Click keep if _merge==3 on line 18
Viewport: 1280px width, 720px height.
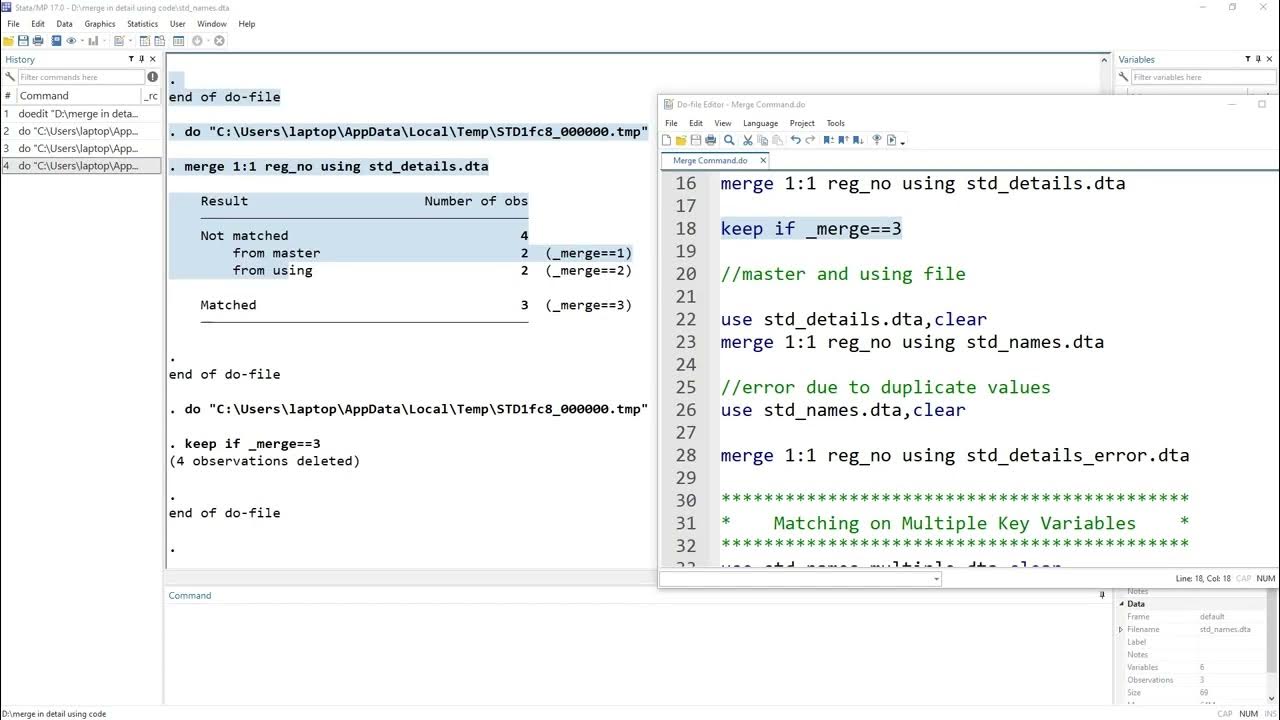[811, 229]
